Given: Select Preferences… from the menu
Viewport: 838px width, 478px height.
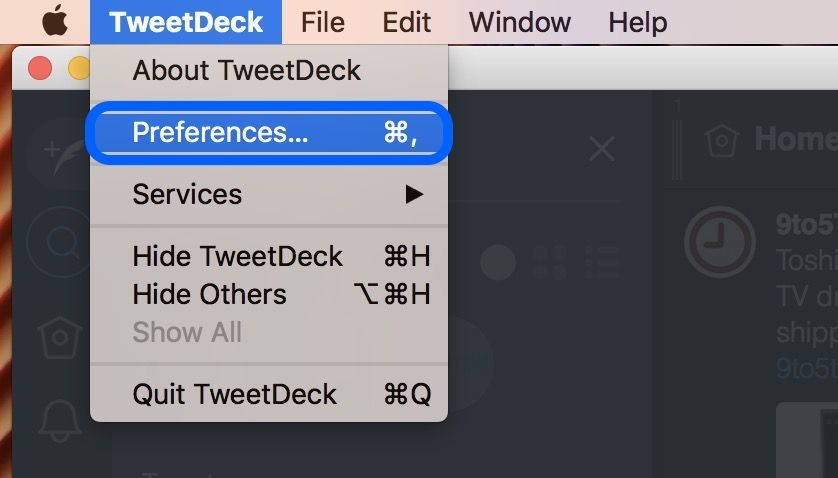Looking at the screenshot, I should [269, 133].
